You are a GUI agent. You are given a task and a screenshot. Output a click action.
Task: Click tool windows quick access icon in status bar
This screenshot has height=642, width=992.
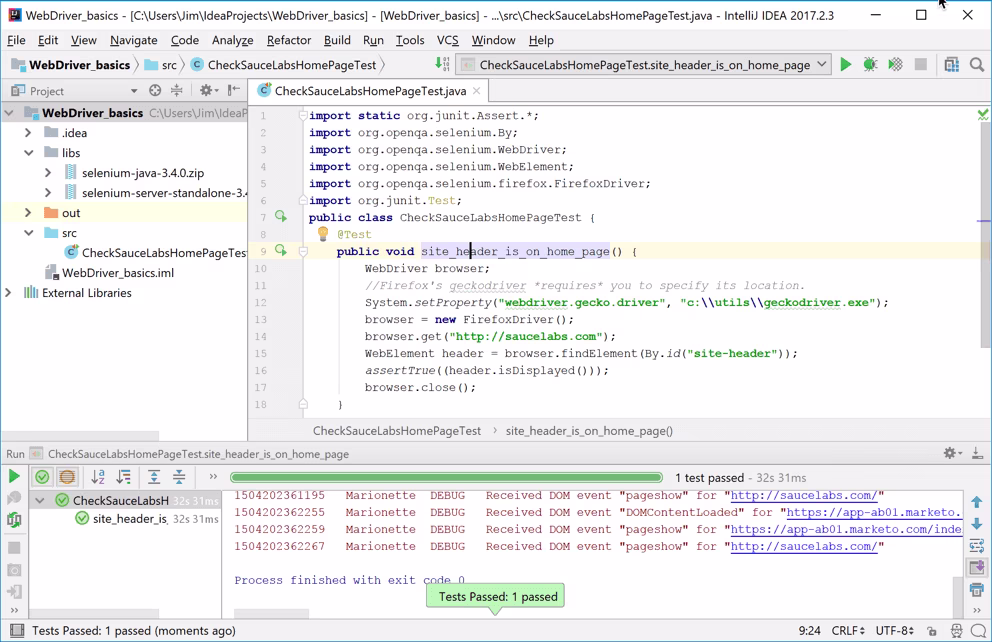[17, 630]
